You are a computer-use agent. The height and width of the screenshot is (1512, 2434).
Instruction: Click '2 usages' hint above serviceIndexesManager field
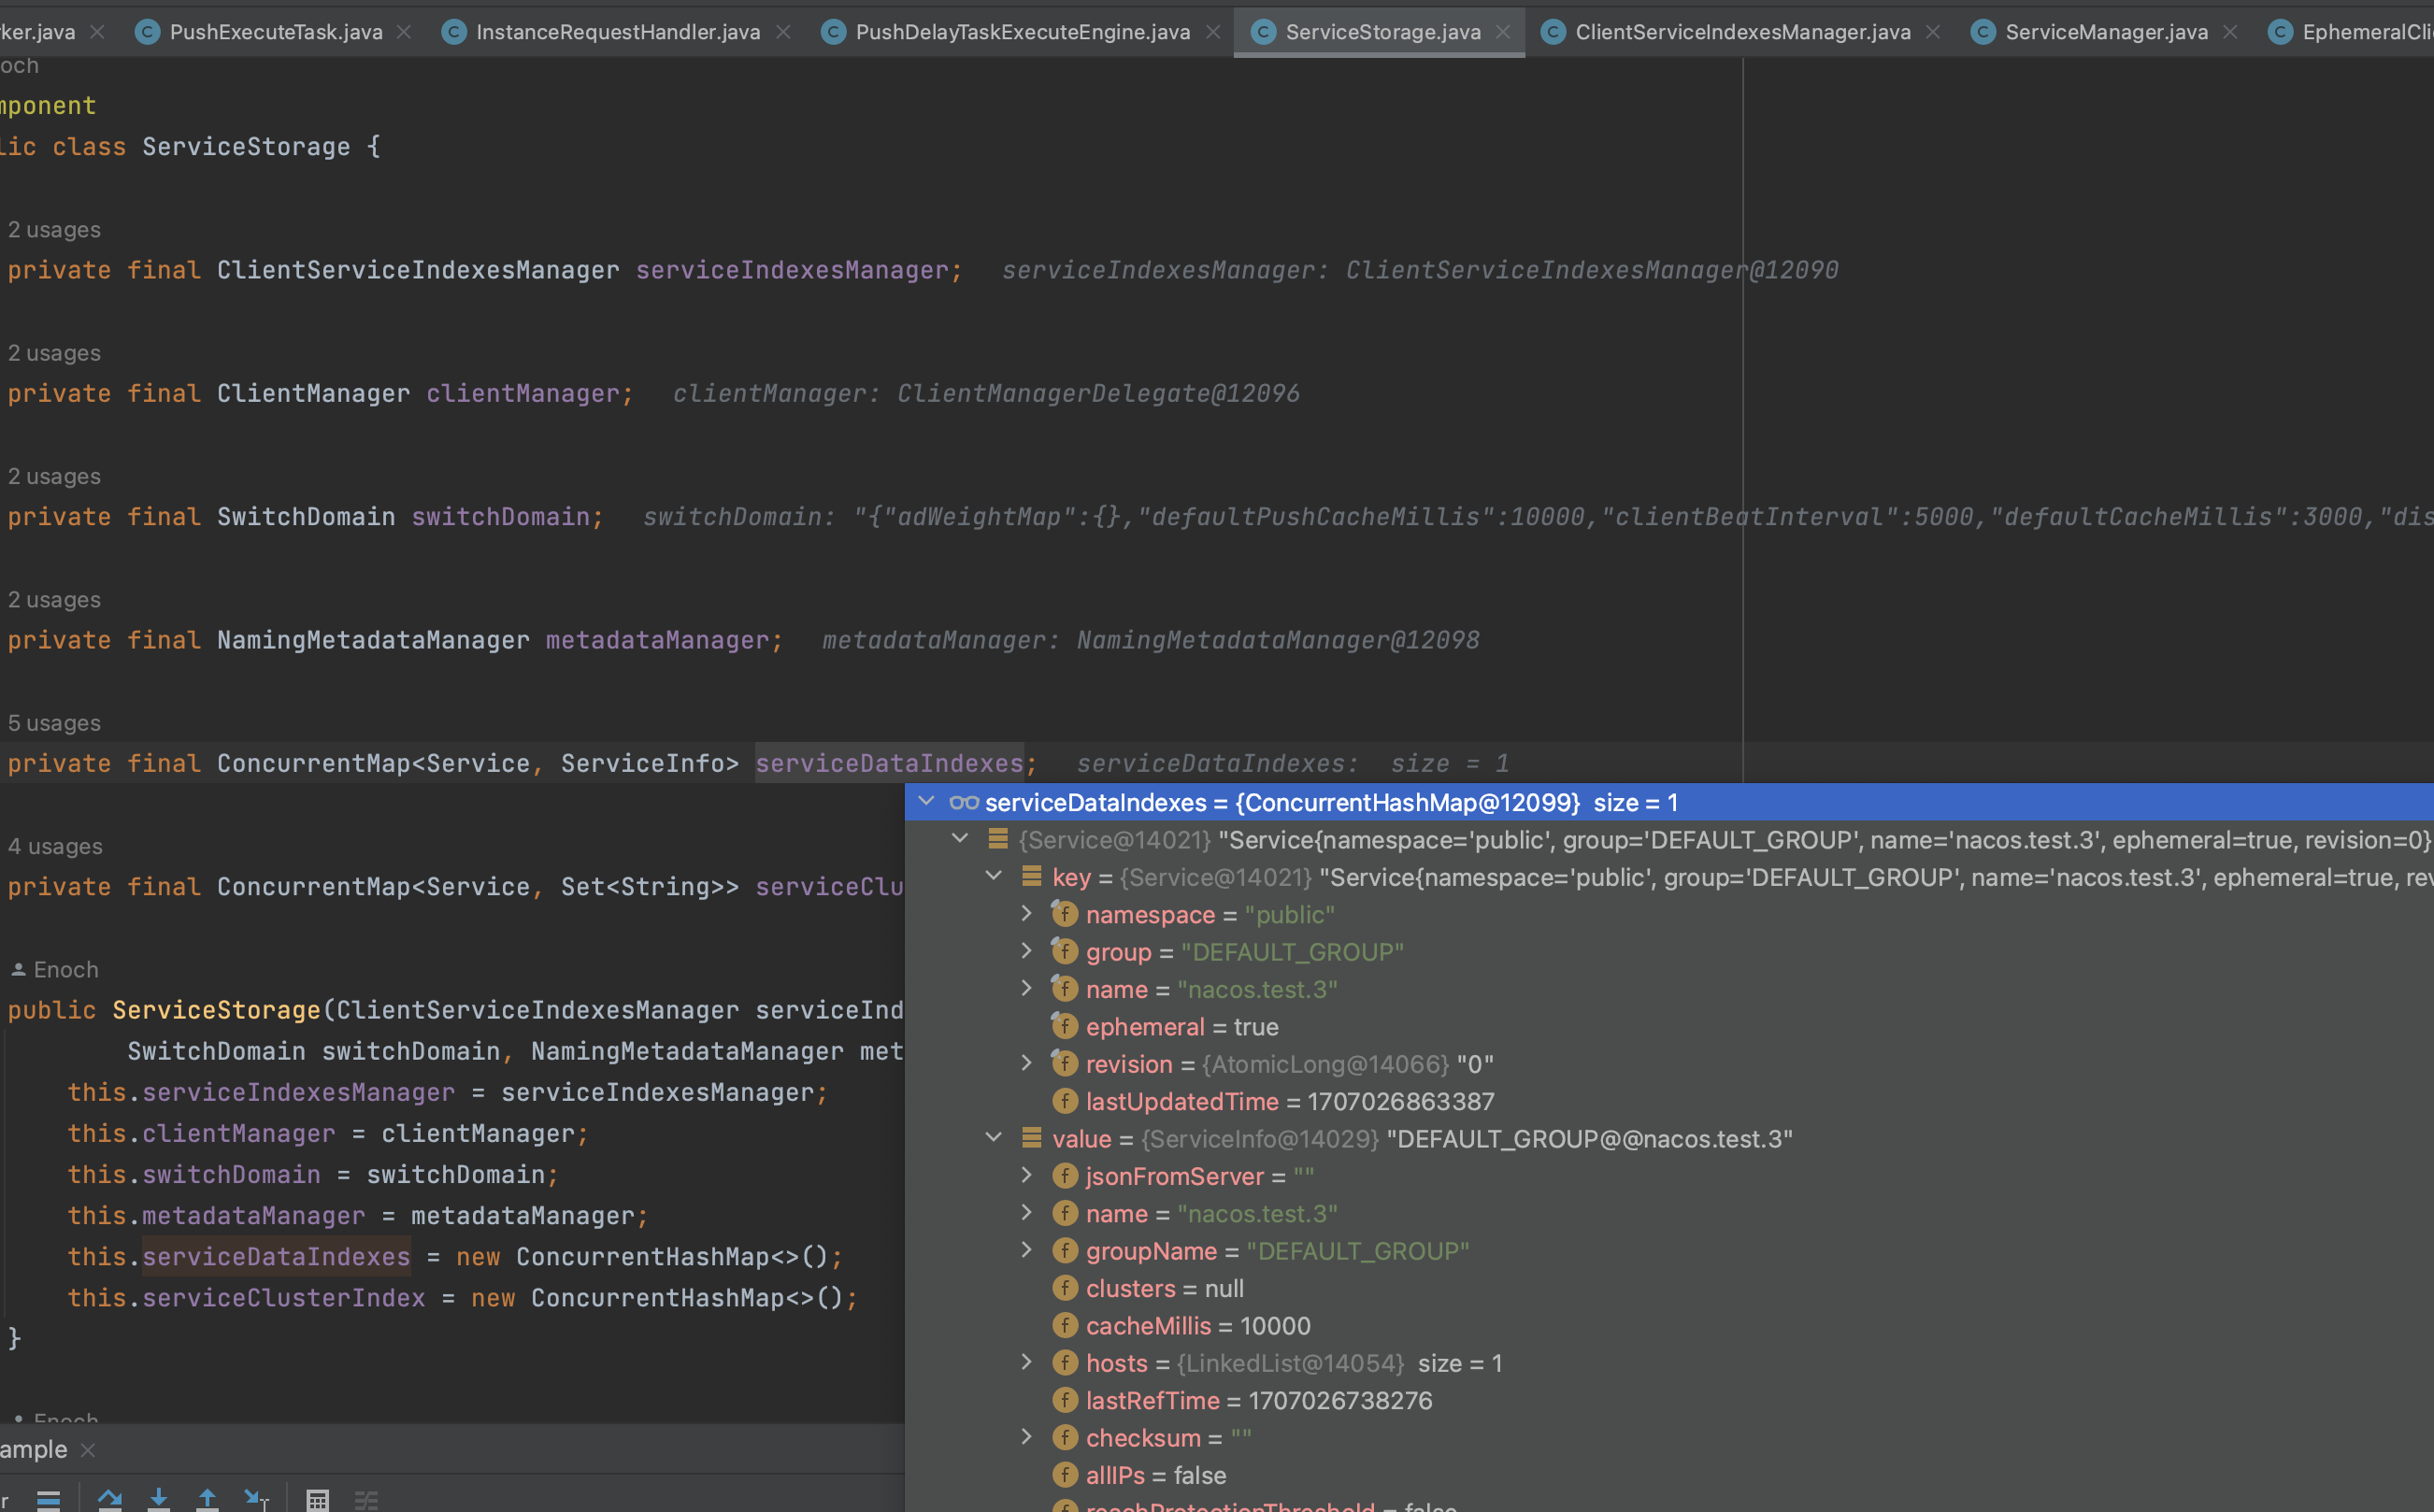(x=54, y=230)
